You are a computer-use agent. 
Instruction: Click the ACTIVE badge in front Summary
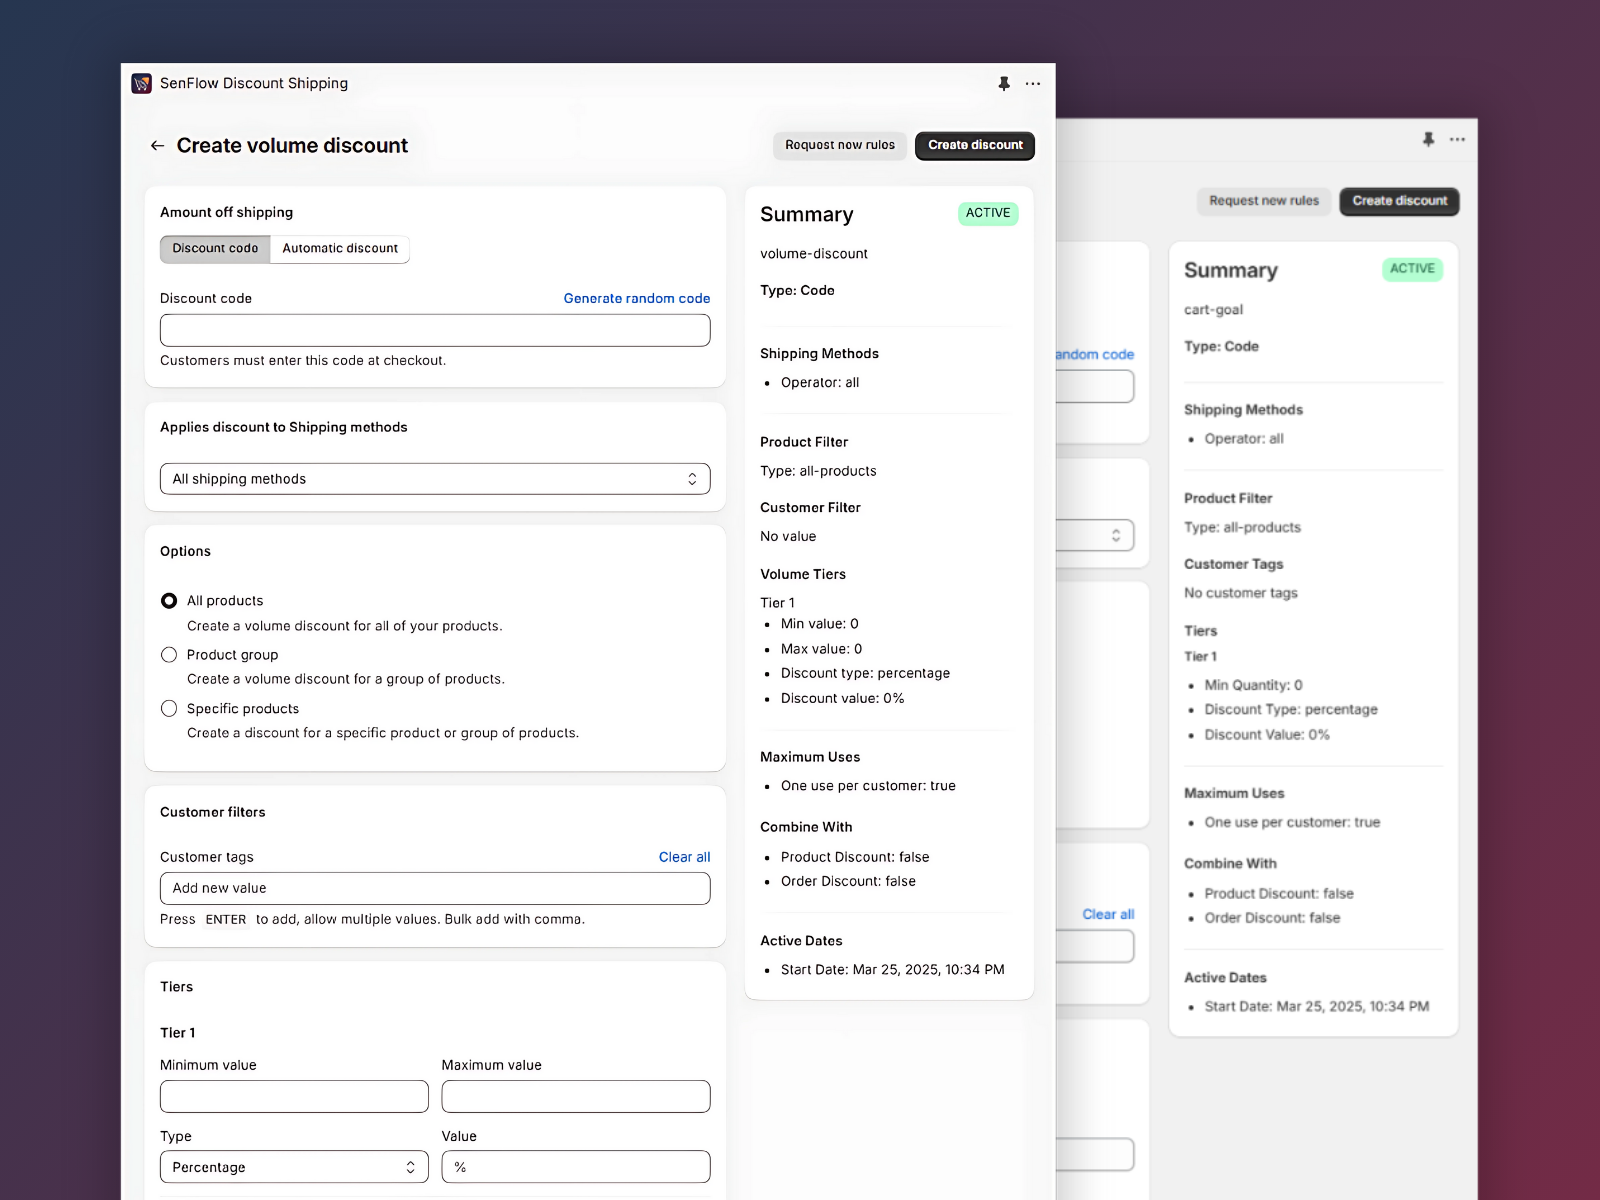988,213
